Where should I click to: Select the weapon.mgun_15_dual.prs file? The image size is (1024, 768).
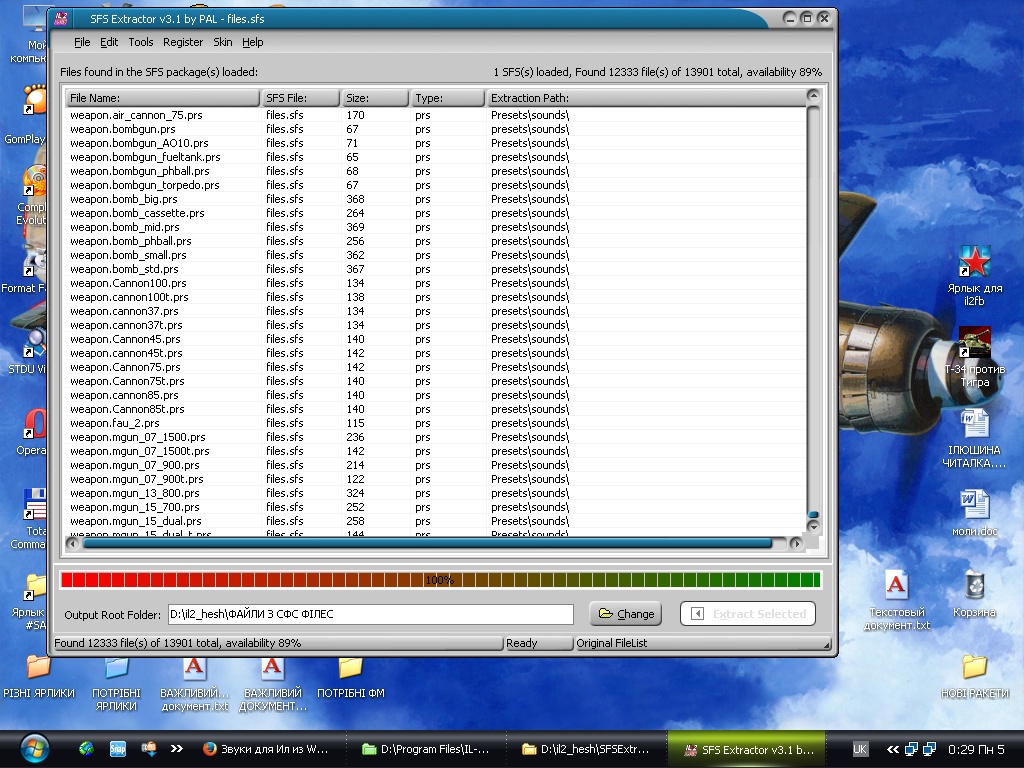136,522
